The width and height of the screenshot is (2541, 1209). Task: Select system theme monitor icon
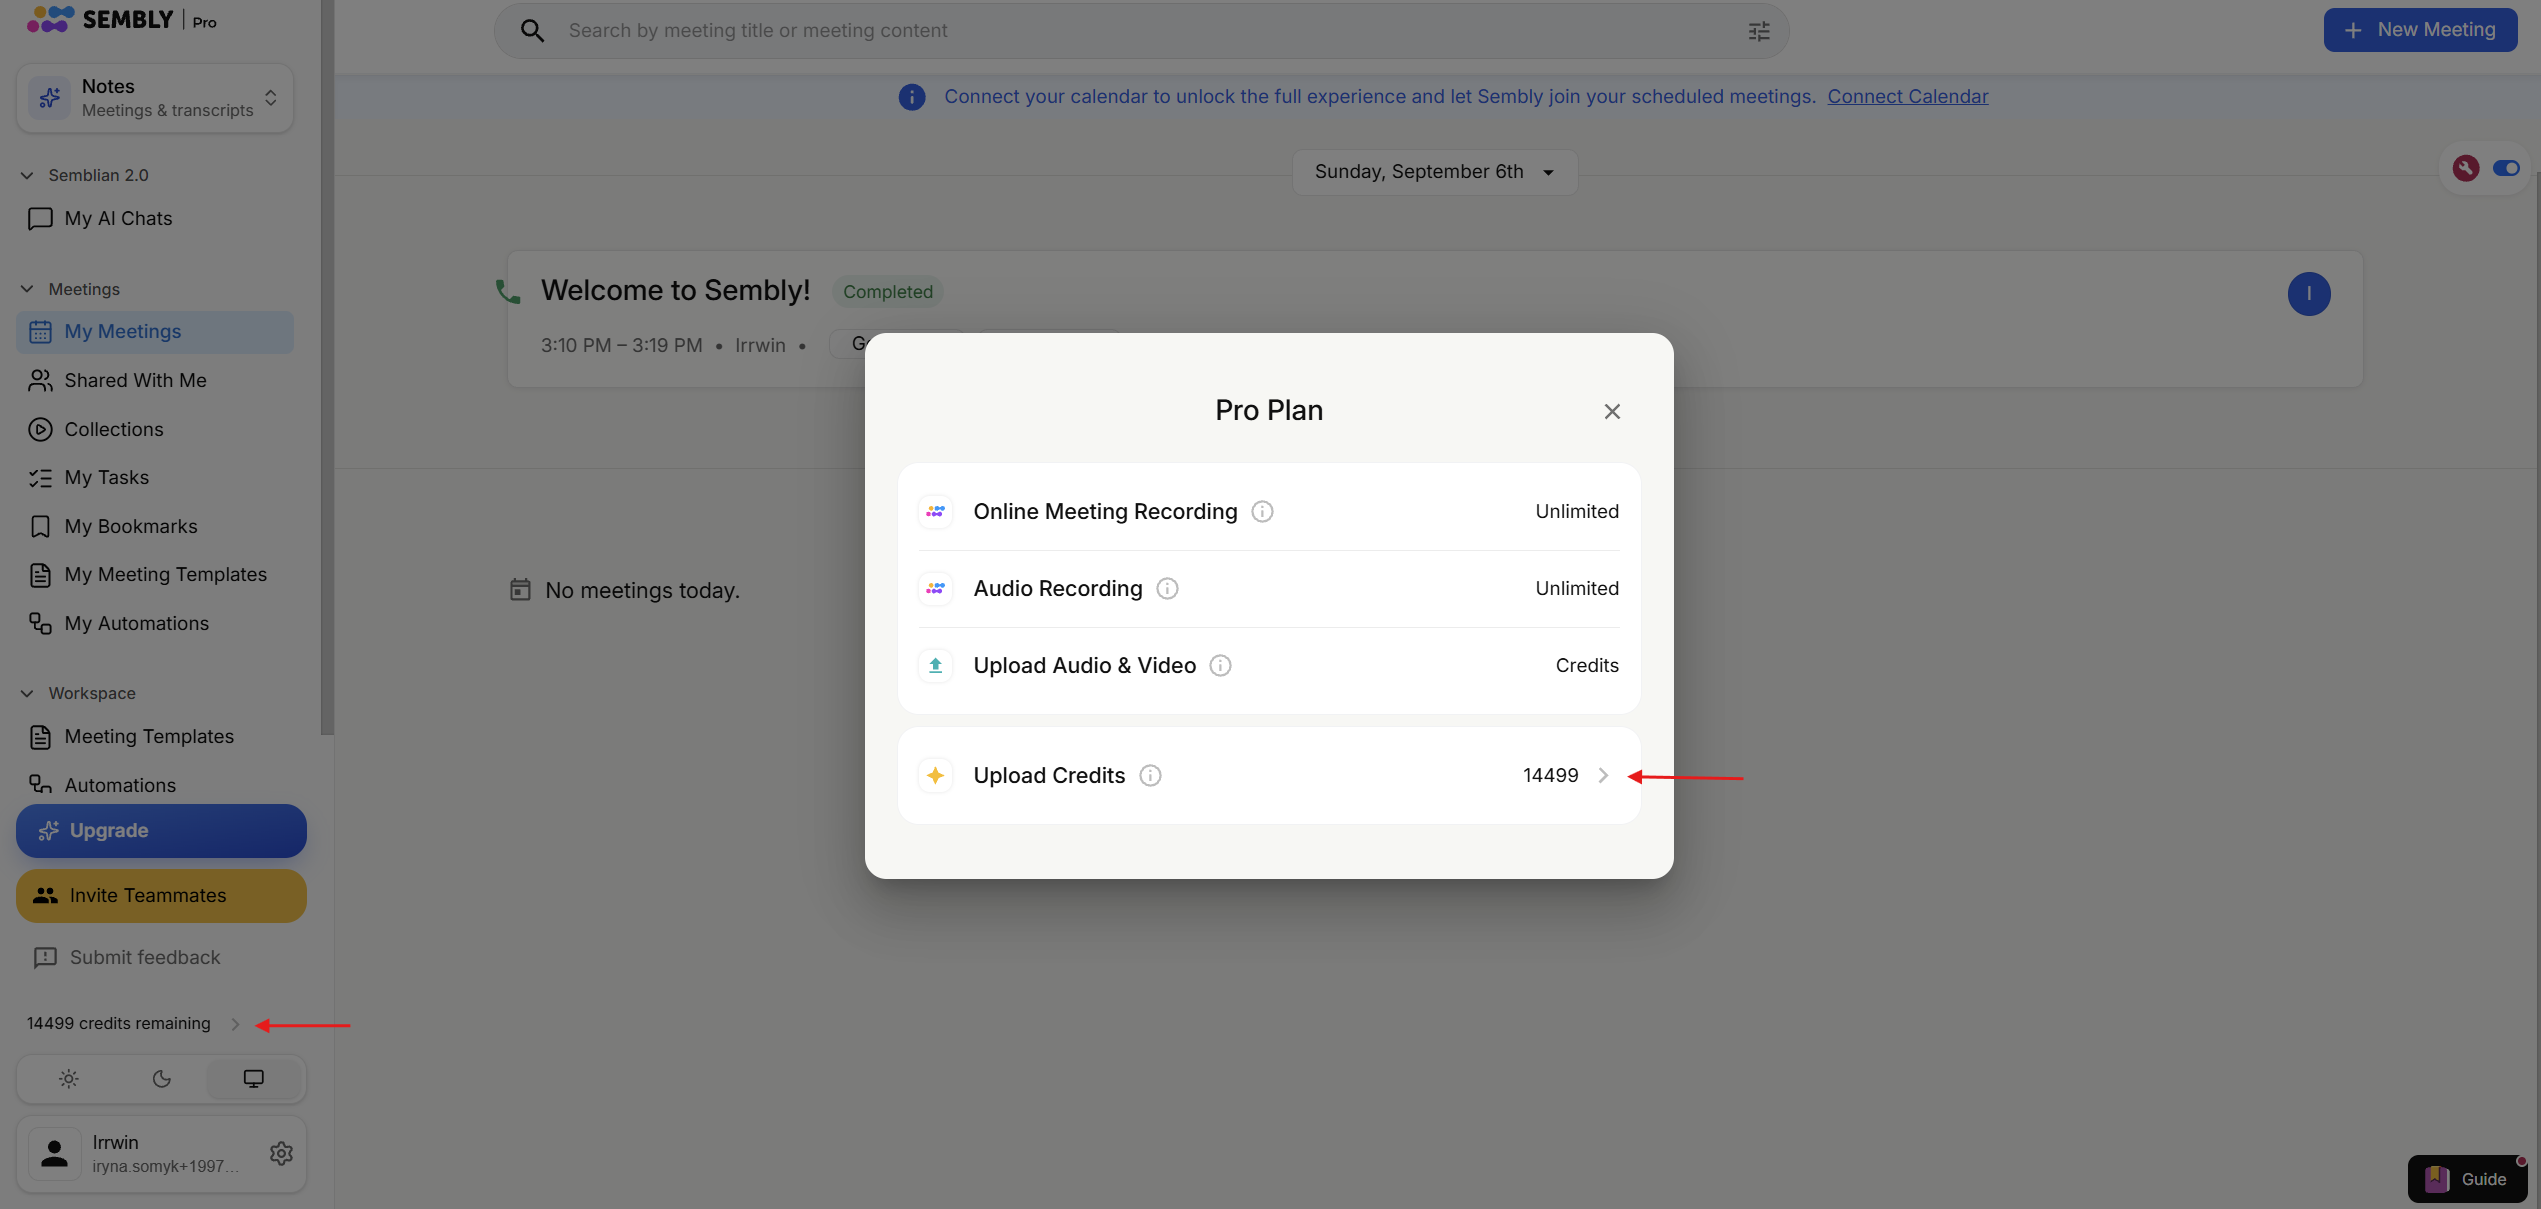(254, 1079)
